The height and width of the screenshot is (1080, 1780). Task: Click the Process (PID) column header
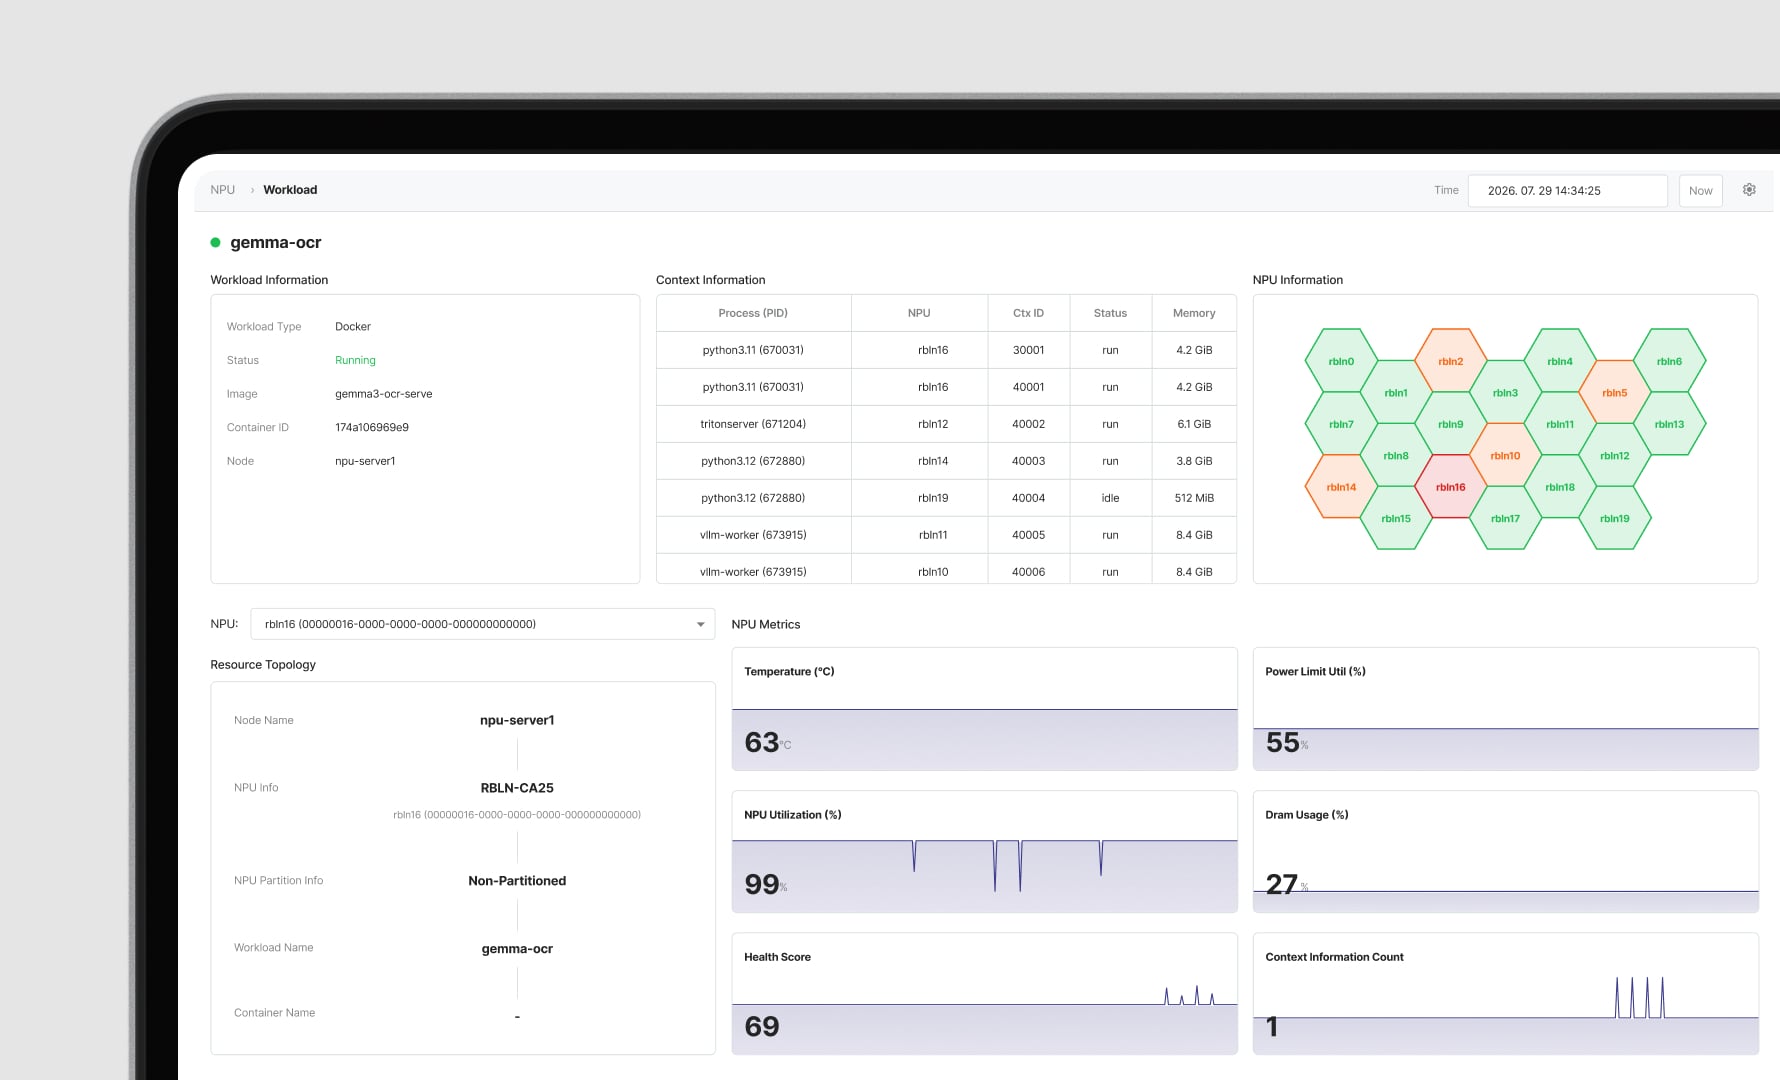point(753,313)
